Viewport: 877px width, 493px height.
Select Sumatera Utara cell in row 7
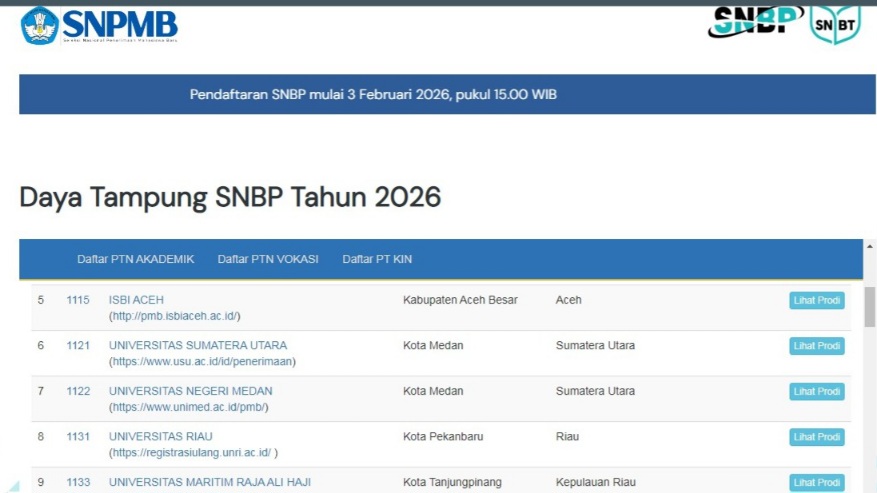tap(595, 391)
